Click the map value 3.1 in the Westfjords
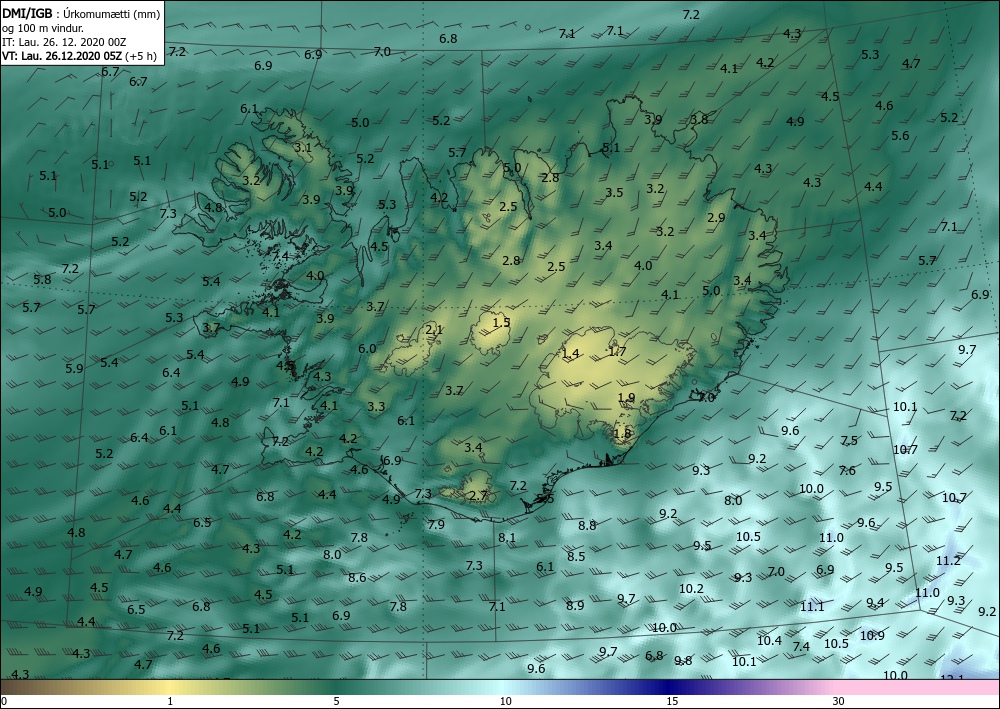The width and height of the screenshot is (1000, 709). point(303,147)
